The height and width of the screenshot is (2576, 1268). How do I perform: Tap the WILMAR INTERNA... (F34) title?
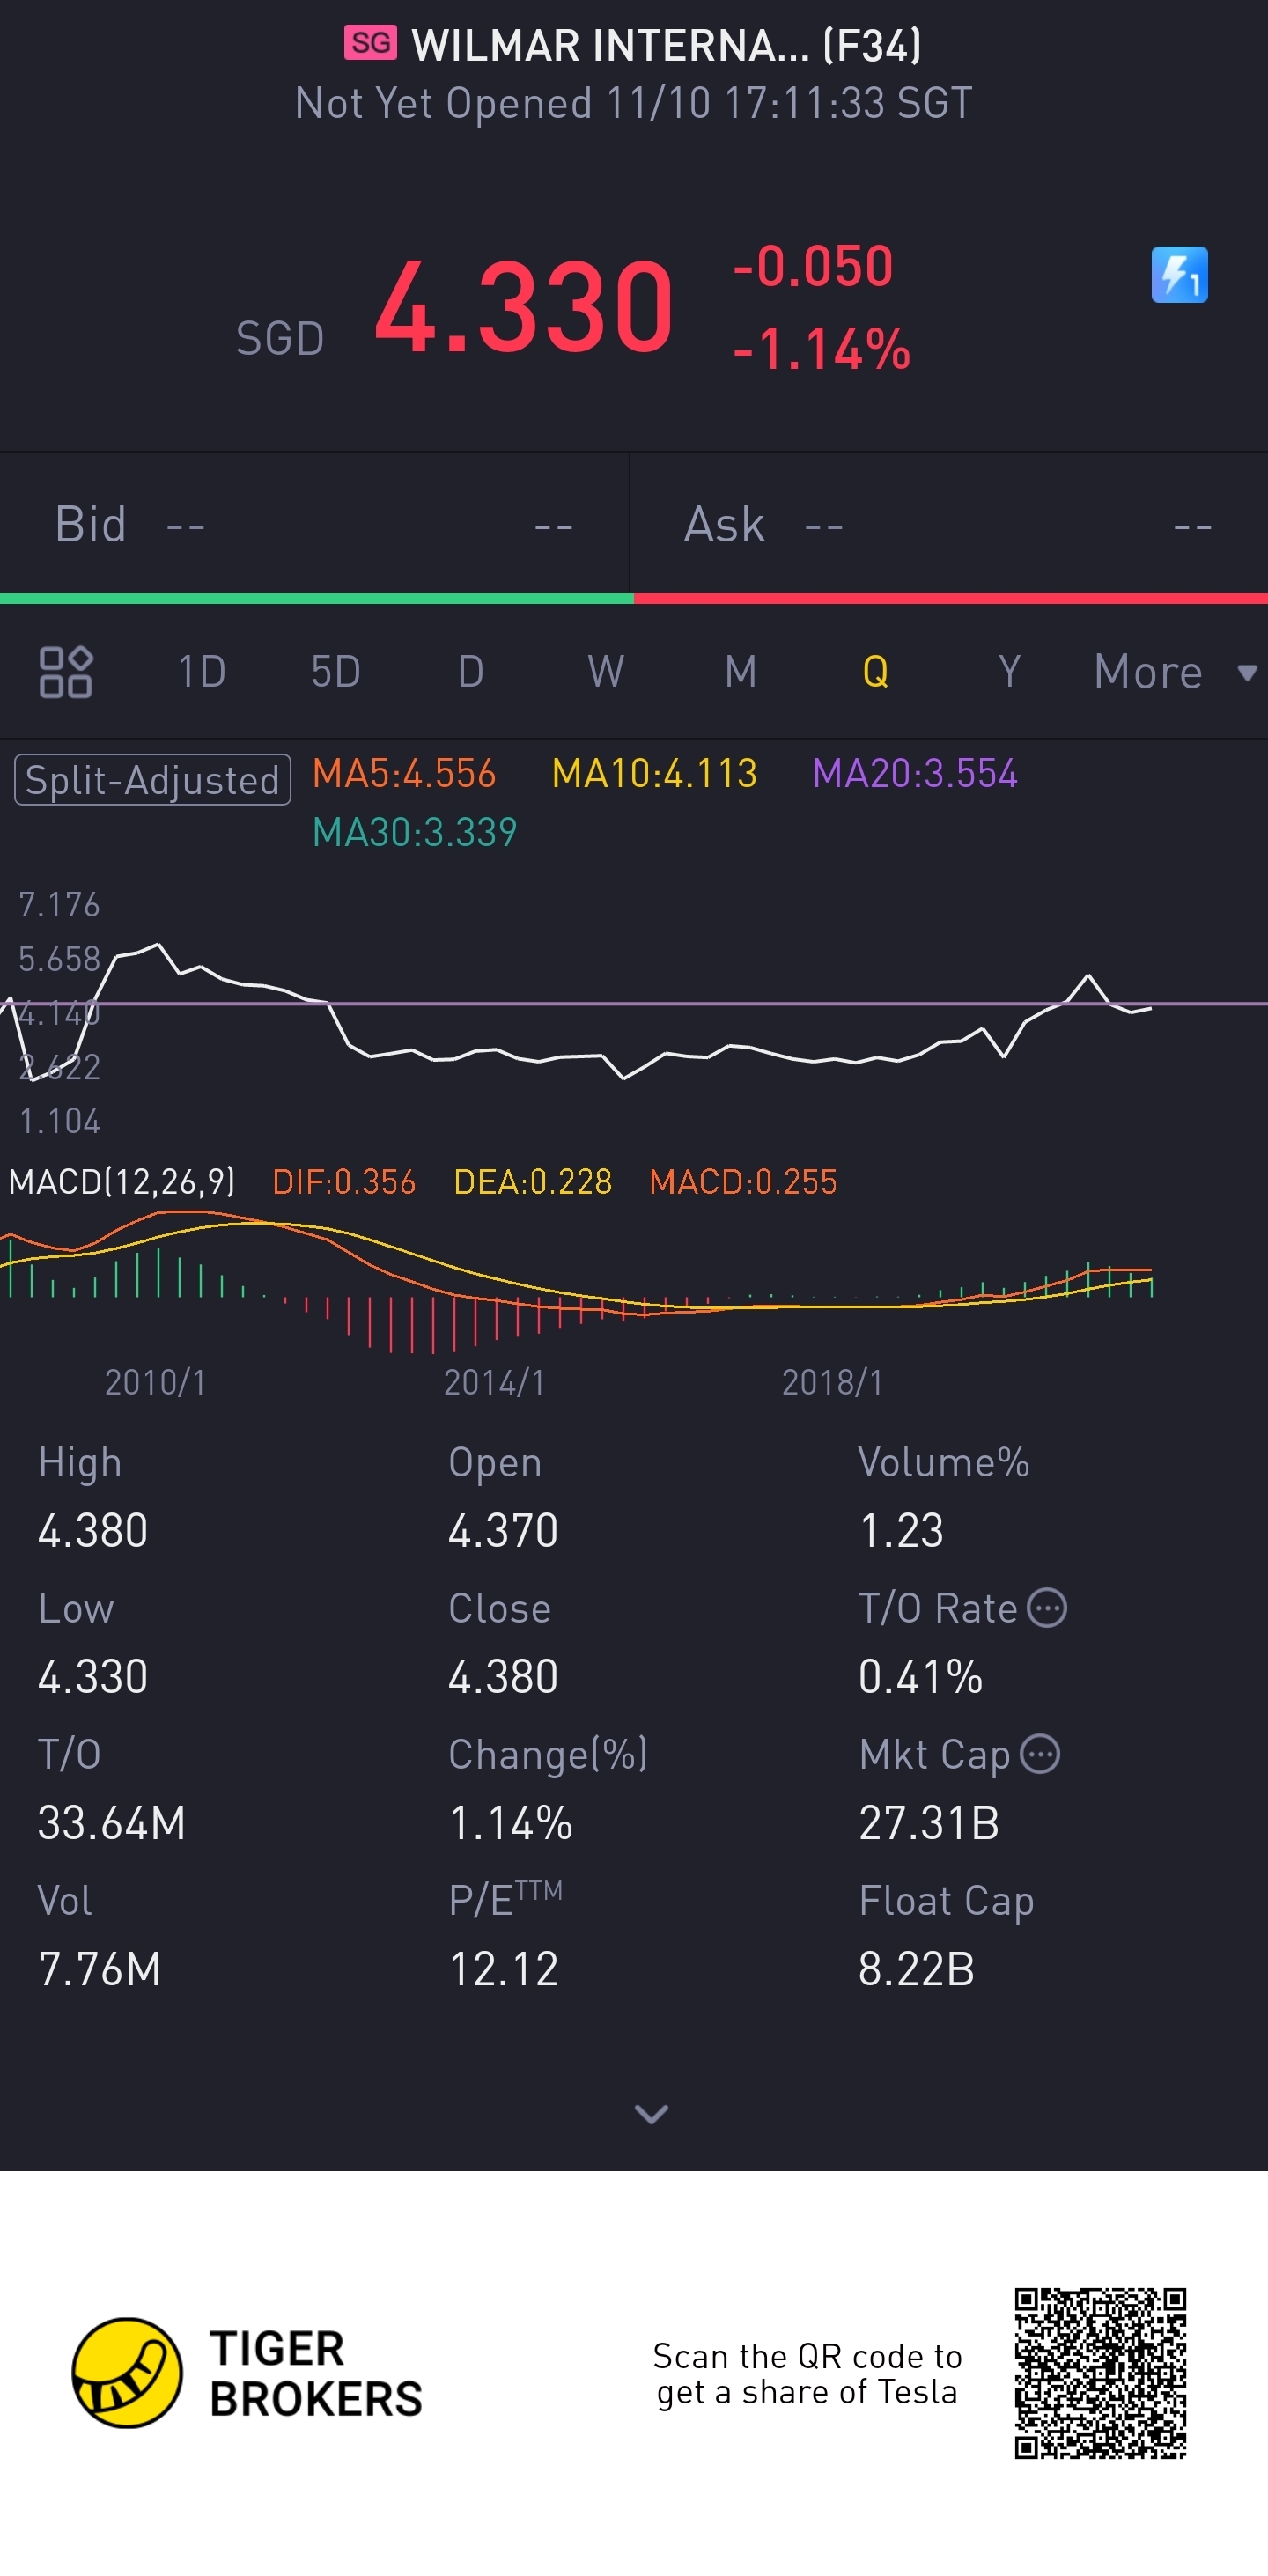point(667,45)
